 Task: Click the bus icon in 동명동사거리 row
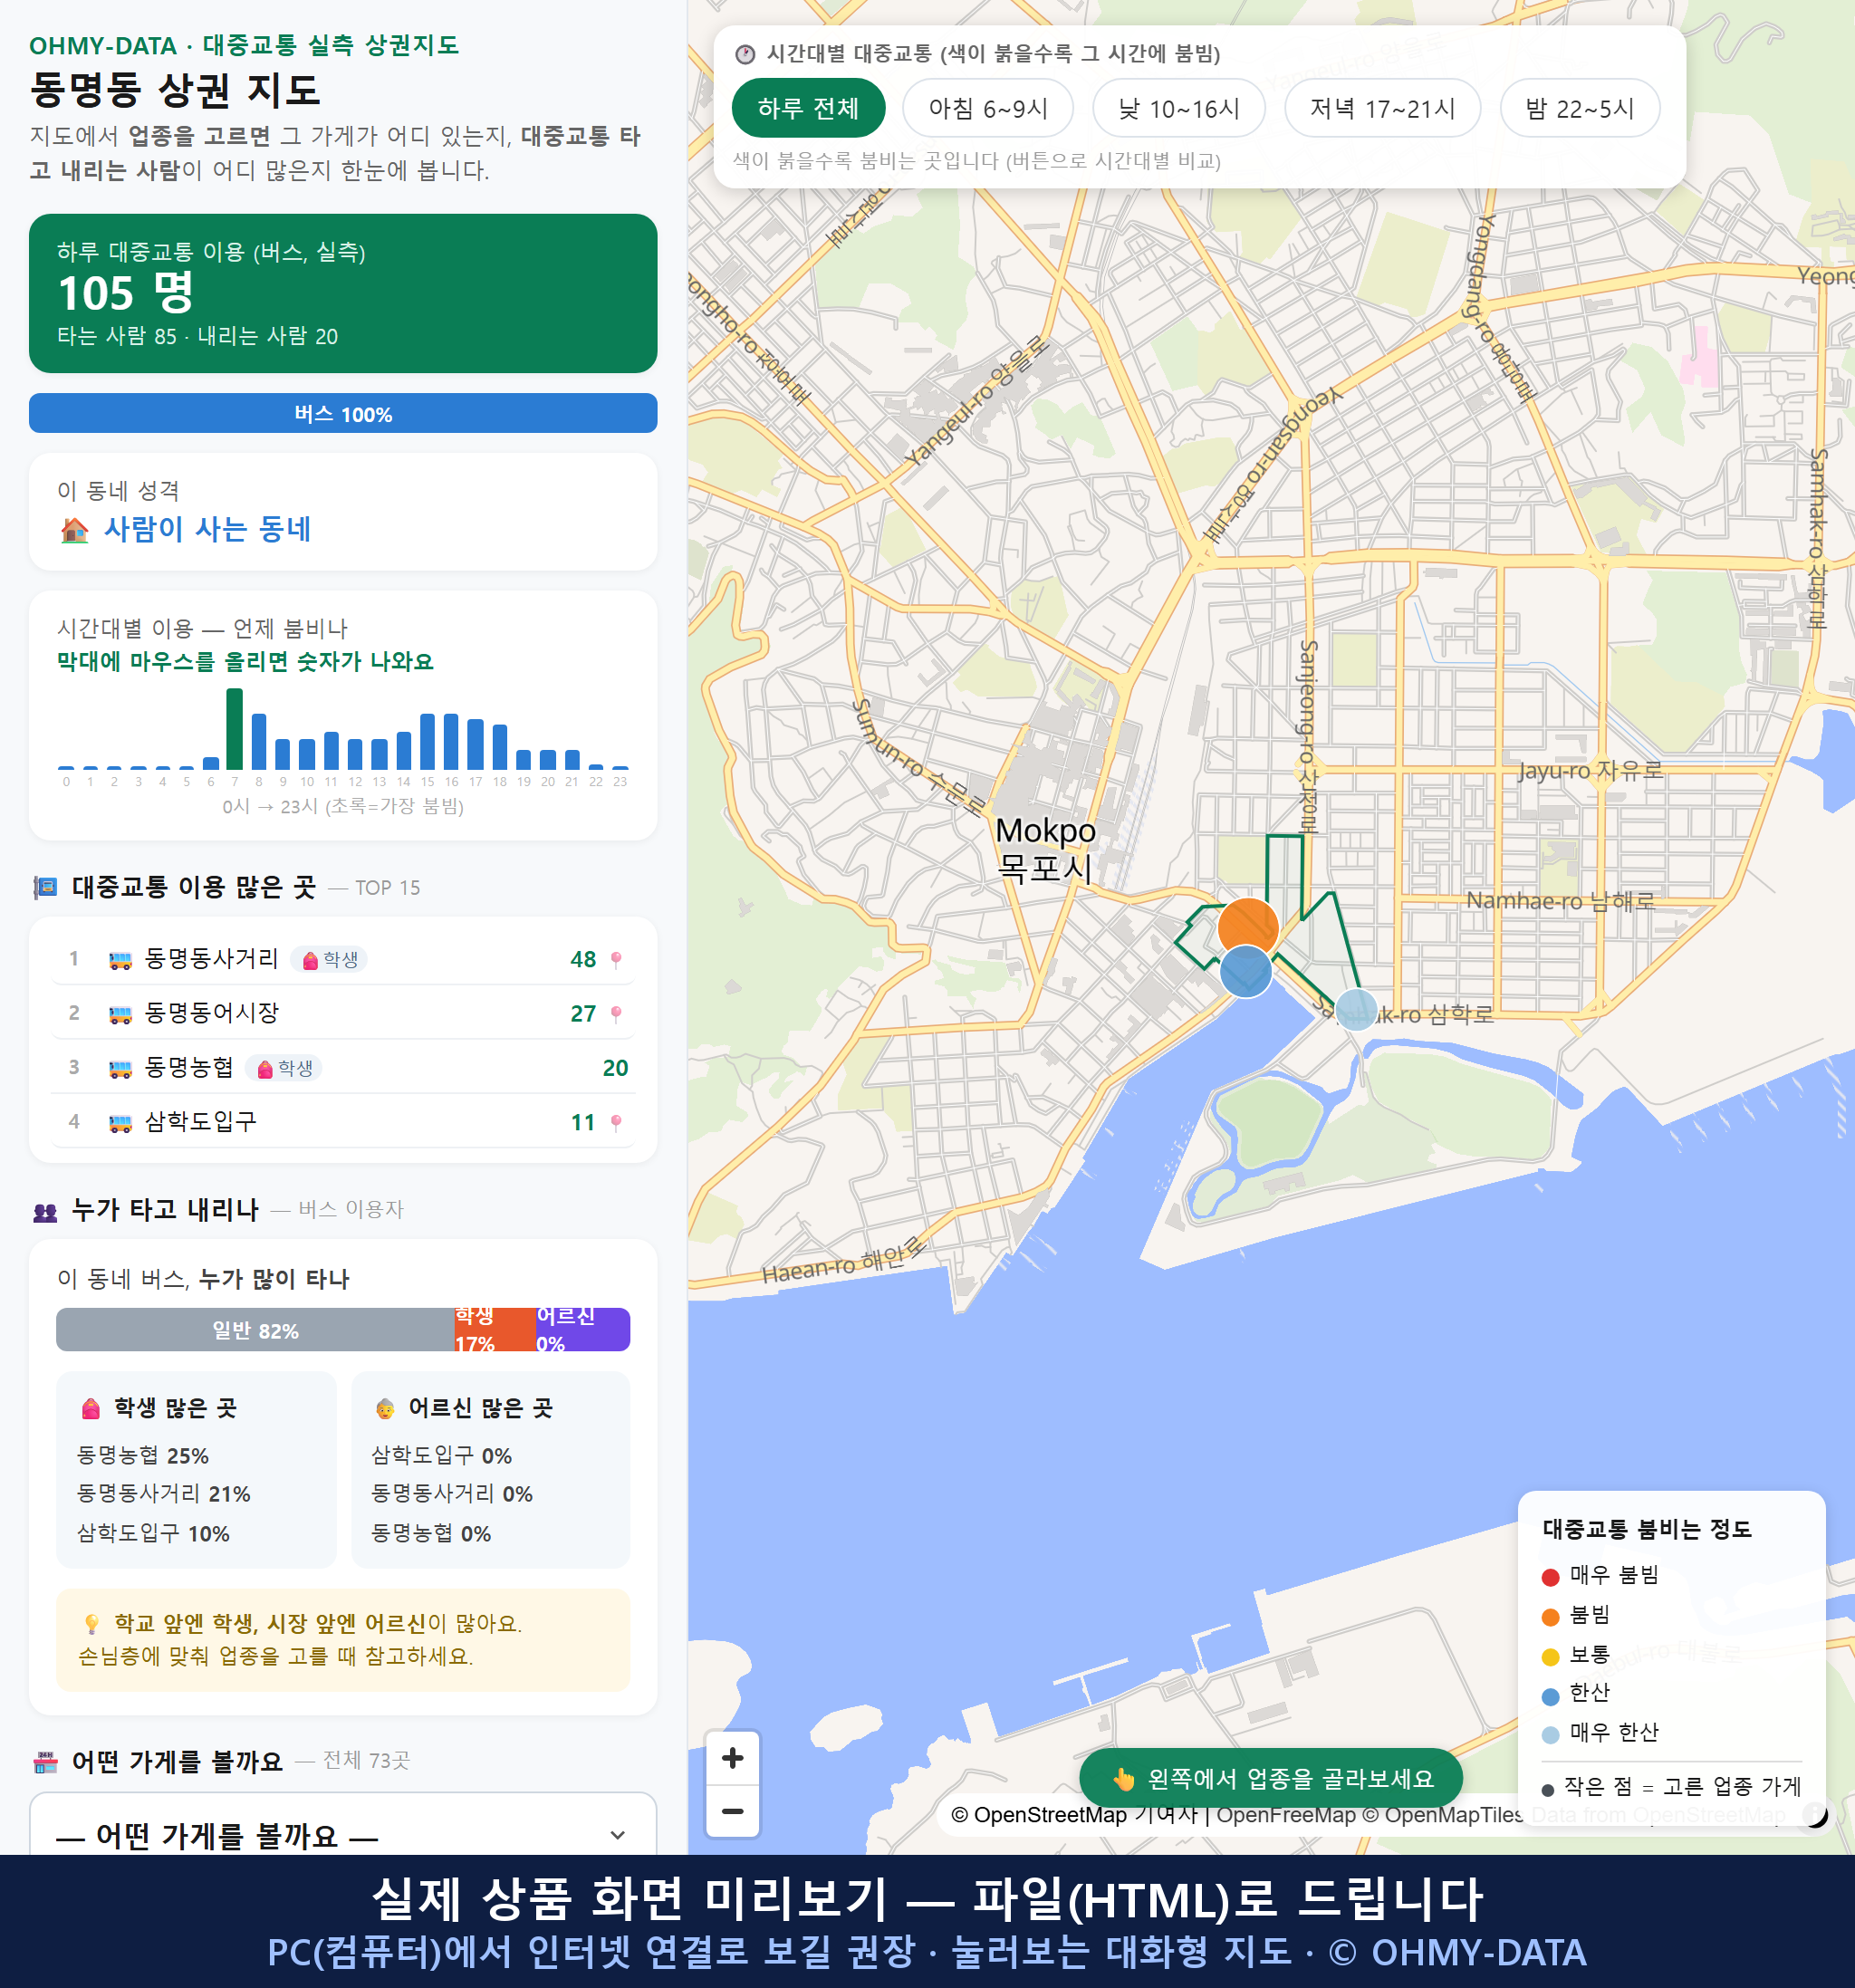pyautogui.click(x=120, y=960)
